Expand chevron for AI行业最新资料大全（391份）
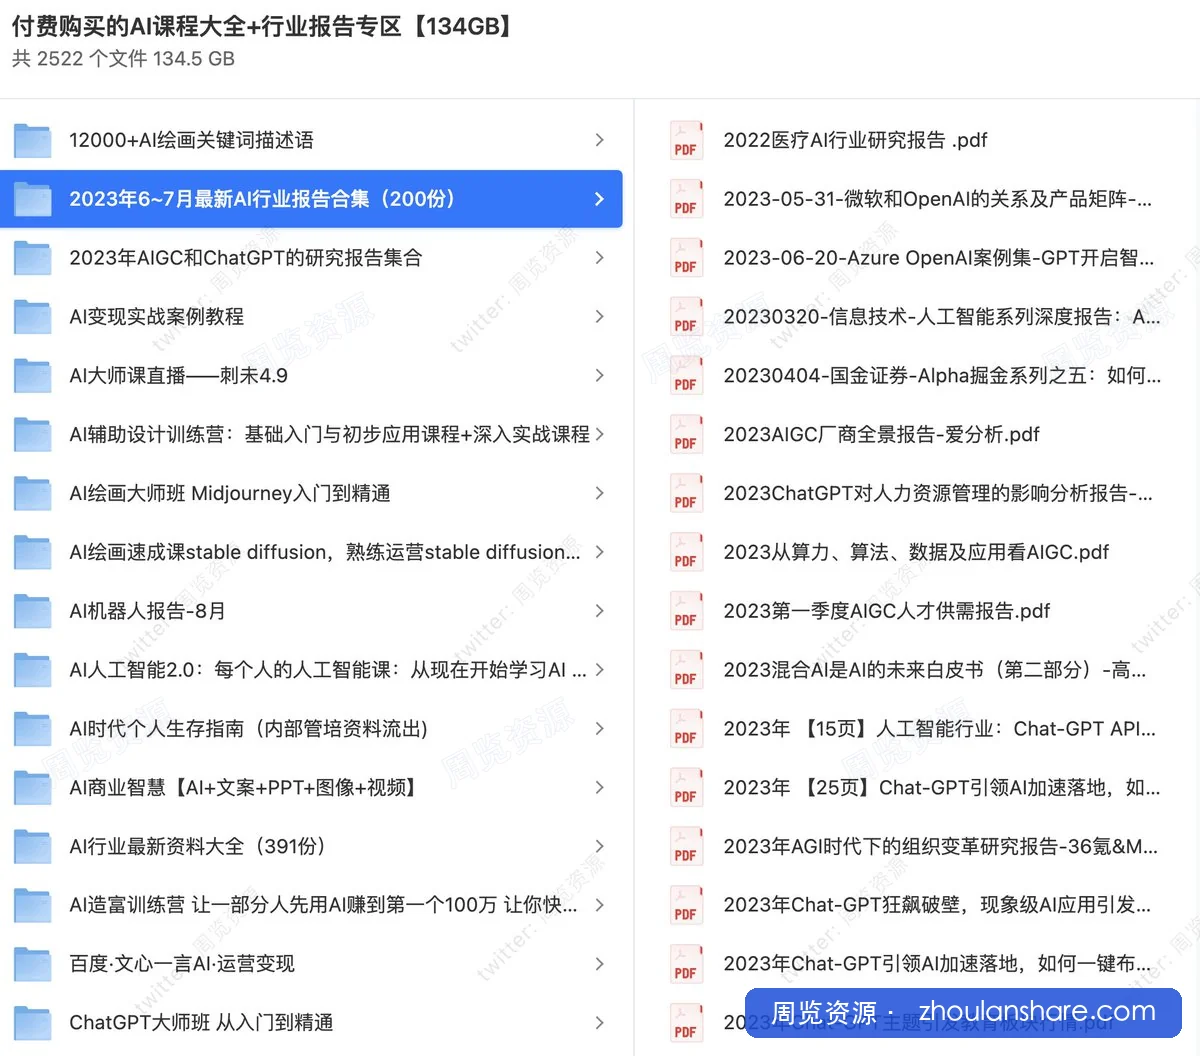This screenshot has height=1056, width=1200. pyautogui.click(x=599, y=847)
